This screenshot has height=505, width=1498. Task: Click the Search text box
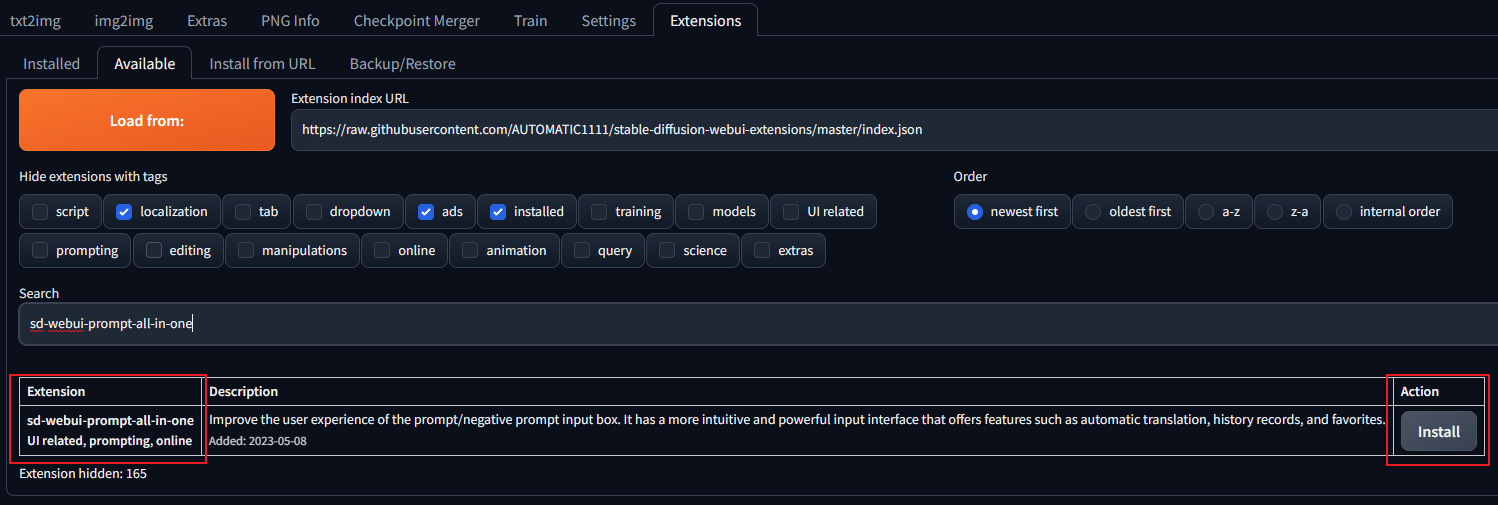[x=750, y=324]
